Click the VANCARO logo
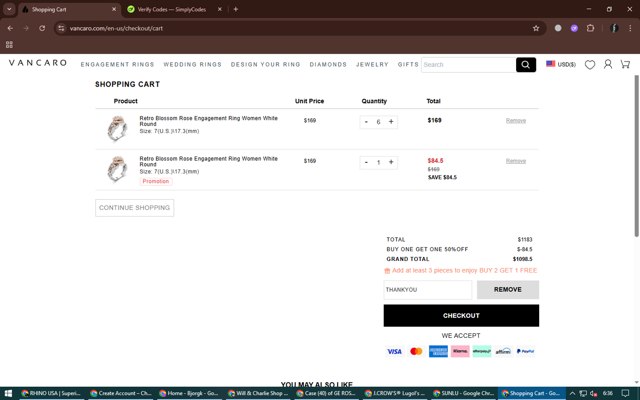The width and height of the screenshot is (640, 400). [x=38, y=63]
